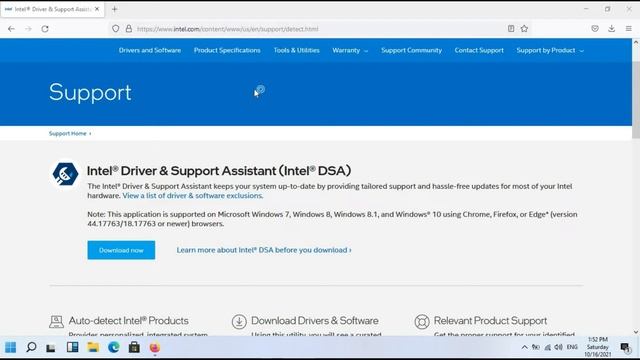
Task: Click the ENG language indicator
Action: click(x=572, y=347)
